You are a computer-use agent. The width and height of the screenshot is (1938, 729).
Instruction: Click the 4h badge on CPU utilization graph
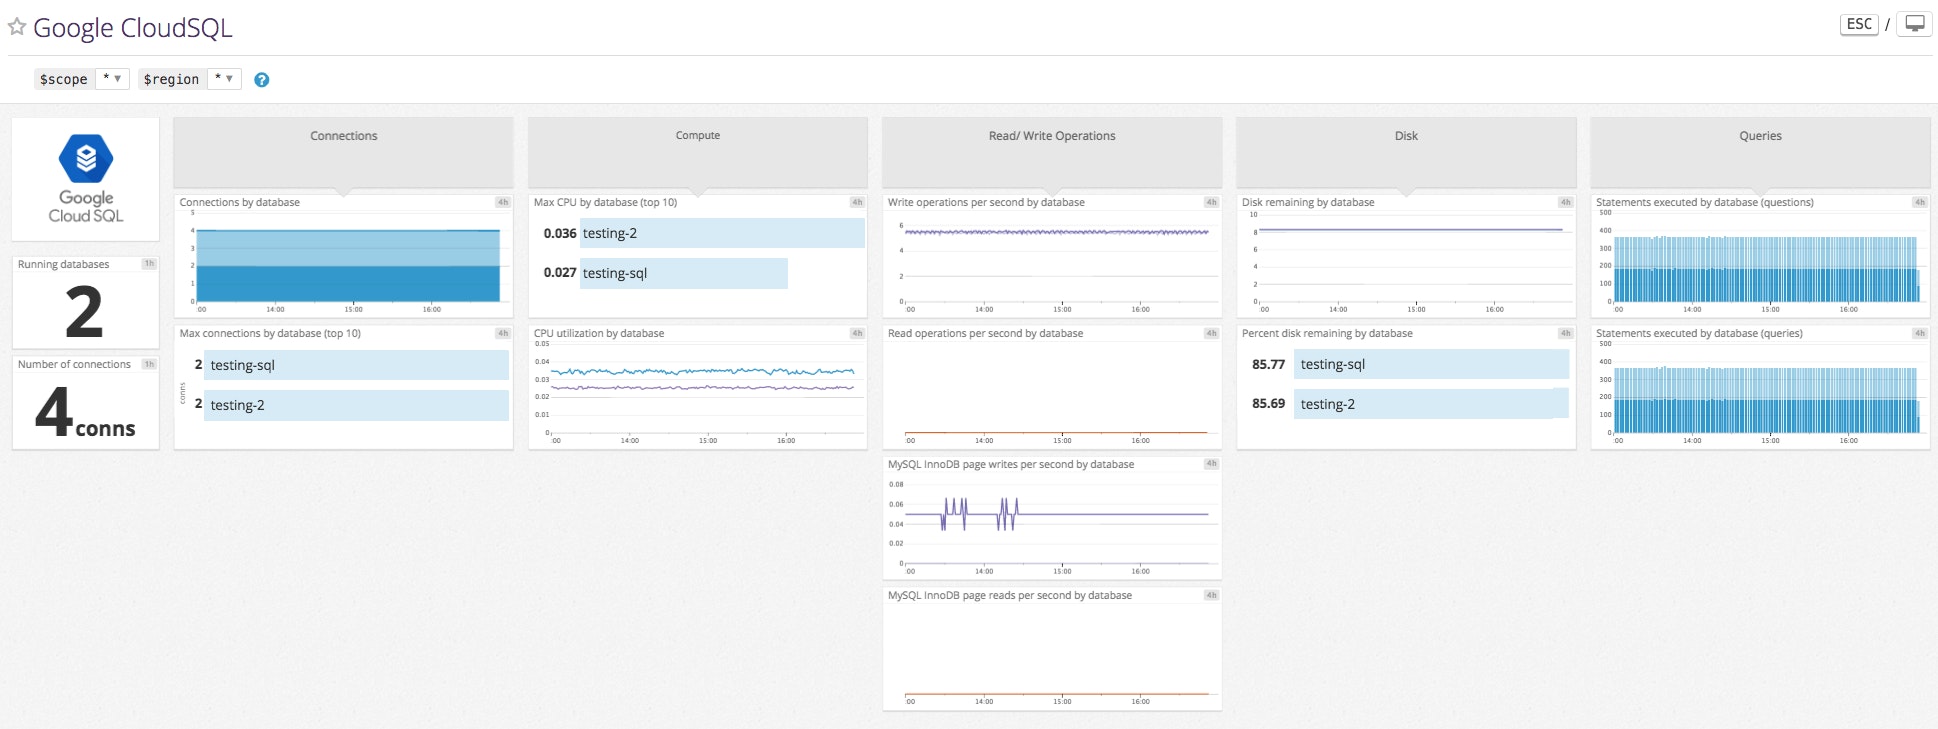click(x=857, y=333)
